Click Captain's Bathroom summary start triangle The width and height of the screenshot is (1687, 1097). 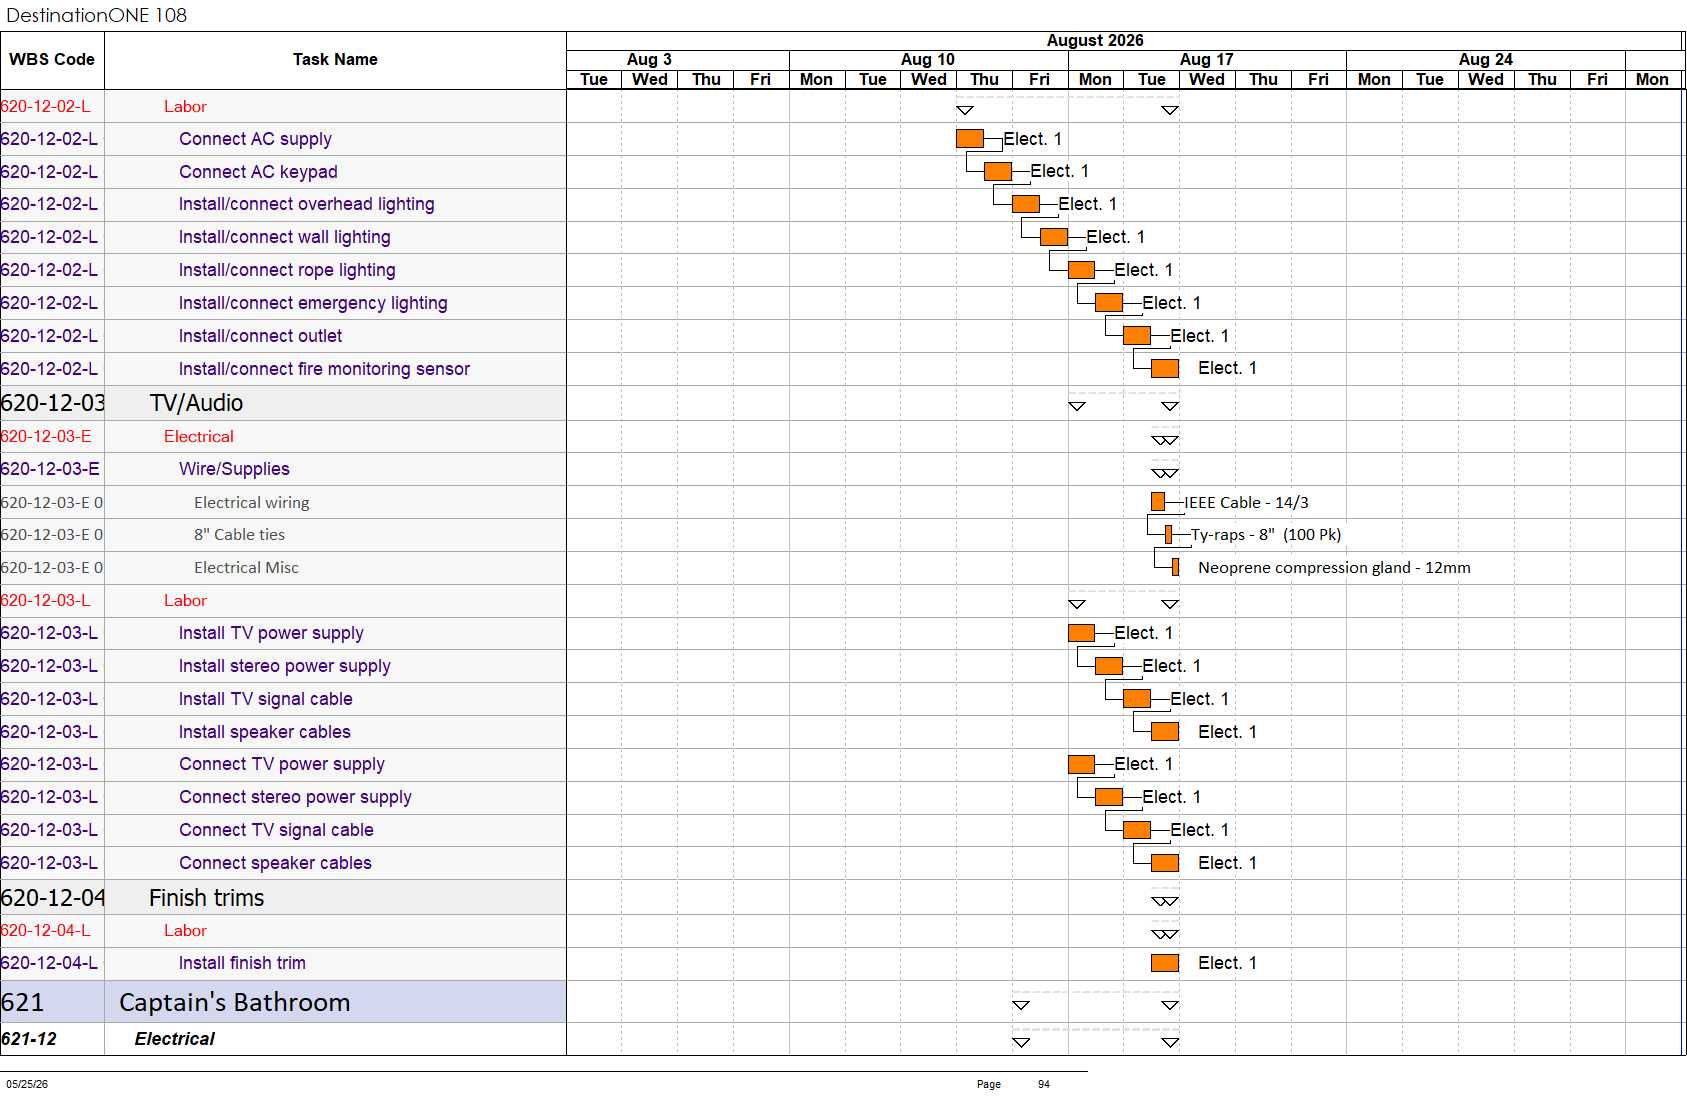1021,1005
